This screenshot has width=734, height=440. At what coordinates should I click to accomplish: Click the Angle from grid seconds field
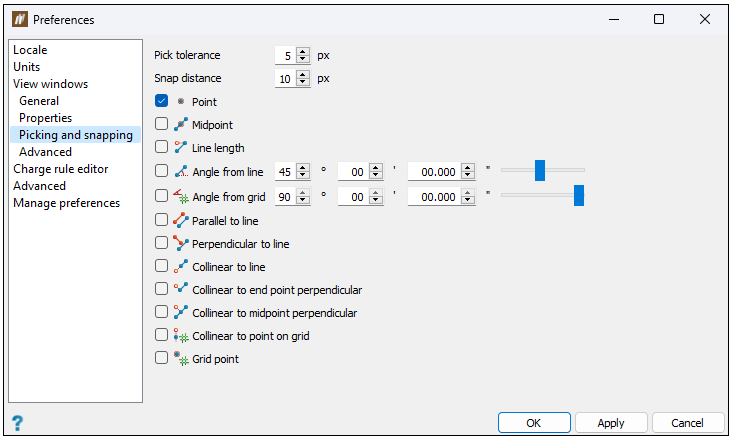435,197
